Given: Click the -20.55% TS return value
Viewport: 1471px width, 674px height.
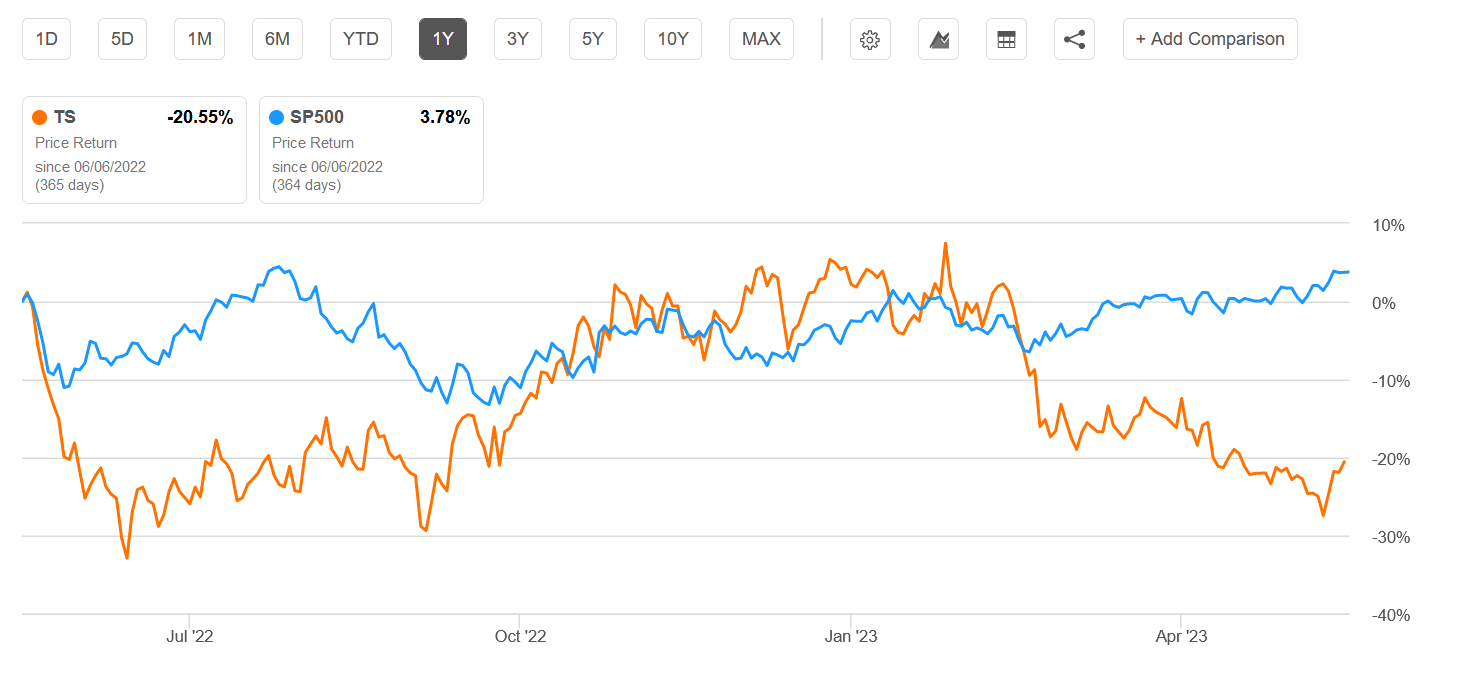Looking at the screenshot, I should coord(201,117).
